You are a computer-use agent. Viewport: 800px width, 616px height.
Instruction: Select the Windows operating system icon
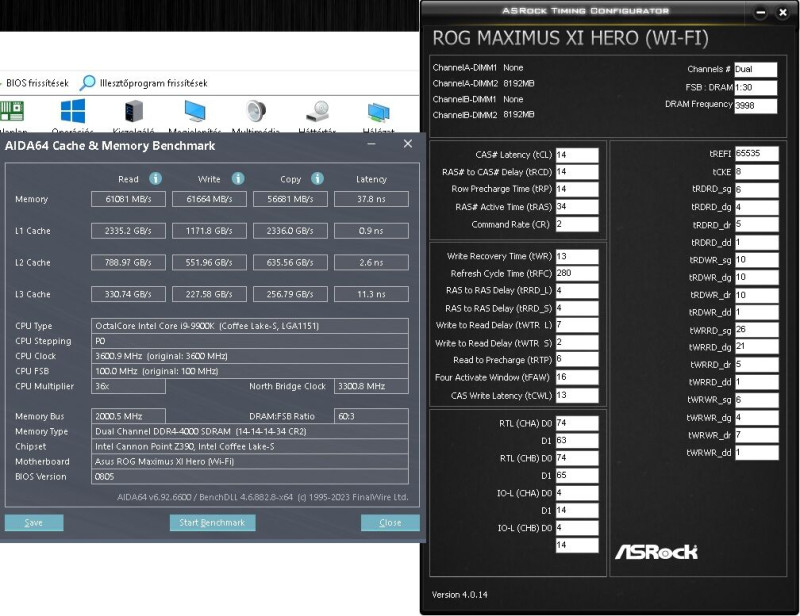coord(73,111)
